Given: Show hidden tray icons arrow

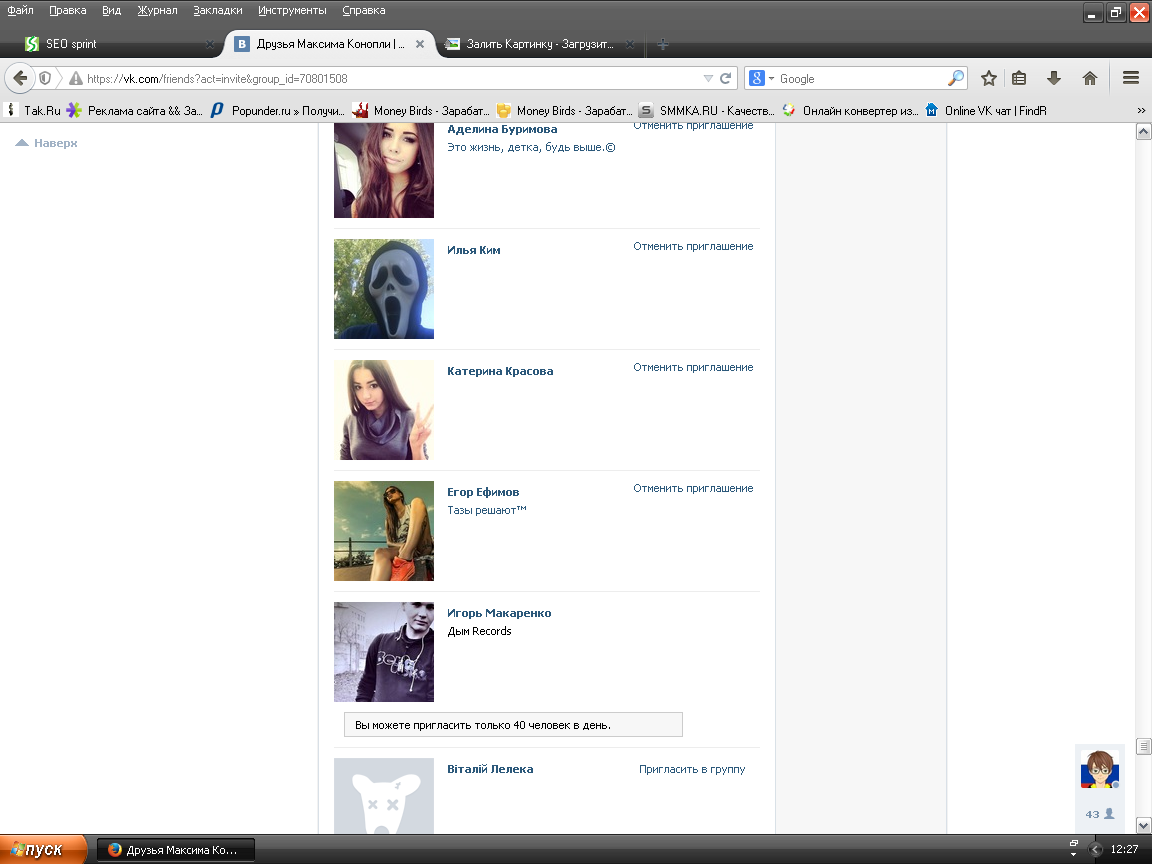Looking at the screenshot, I should [1095, 850].
